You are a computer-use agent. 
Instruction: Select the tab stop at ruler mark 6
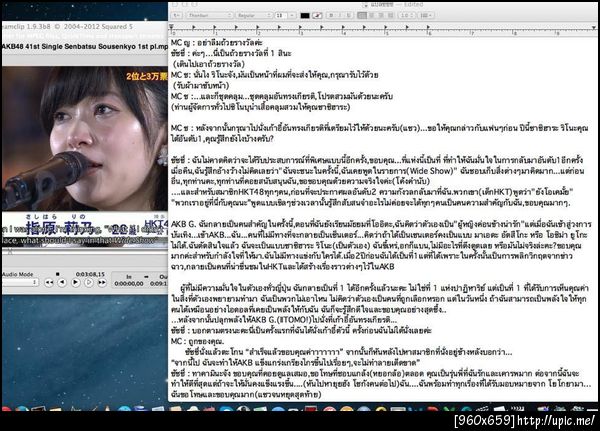[428, 27]
